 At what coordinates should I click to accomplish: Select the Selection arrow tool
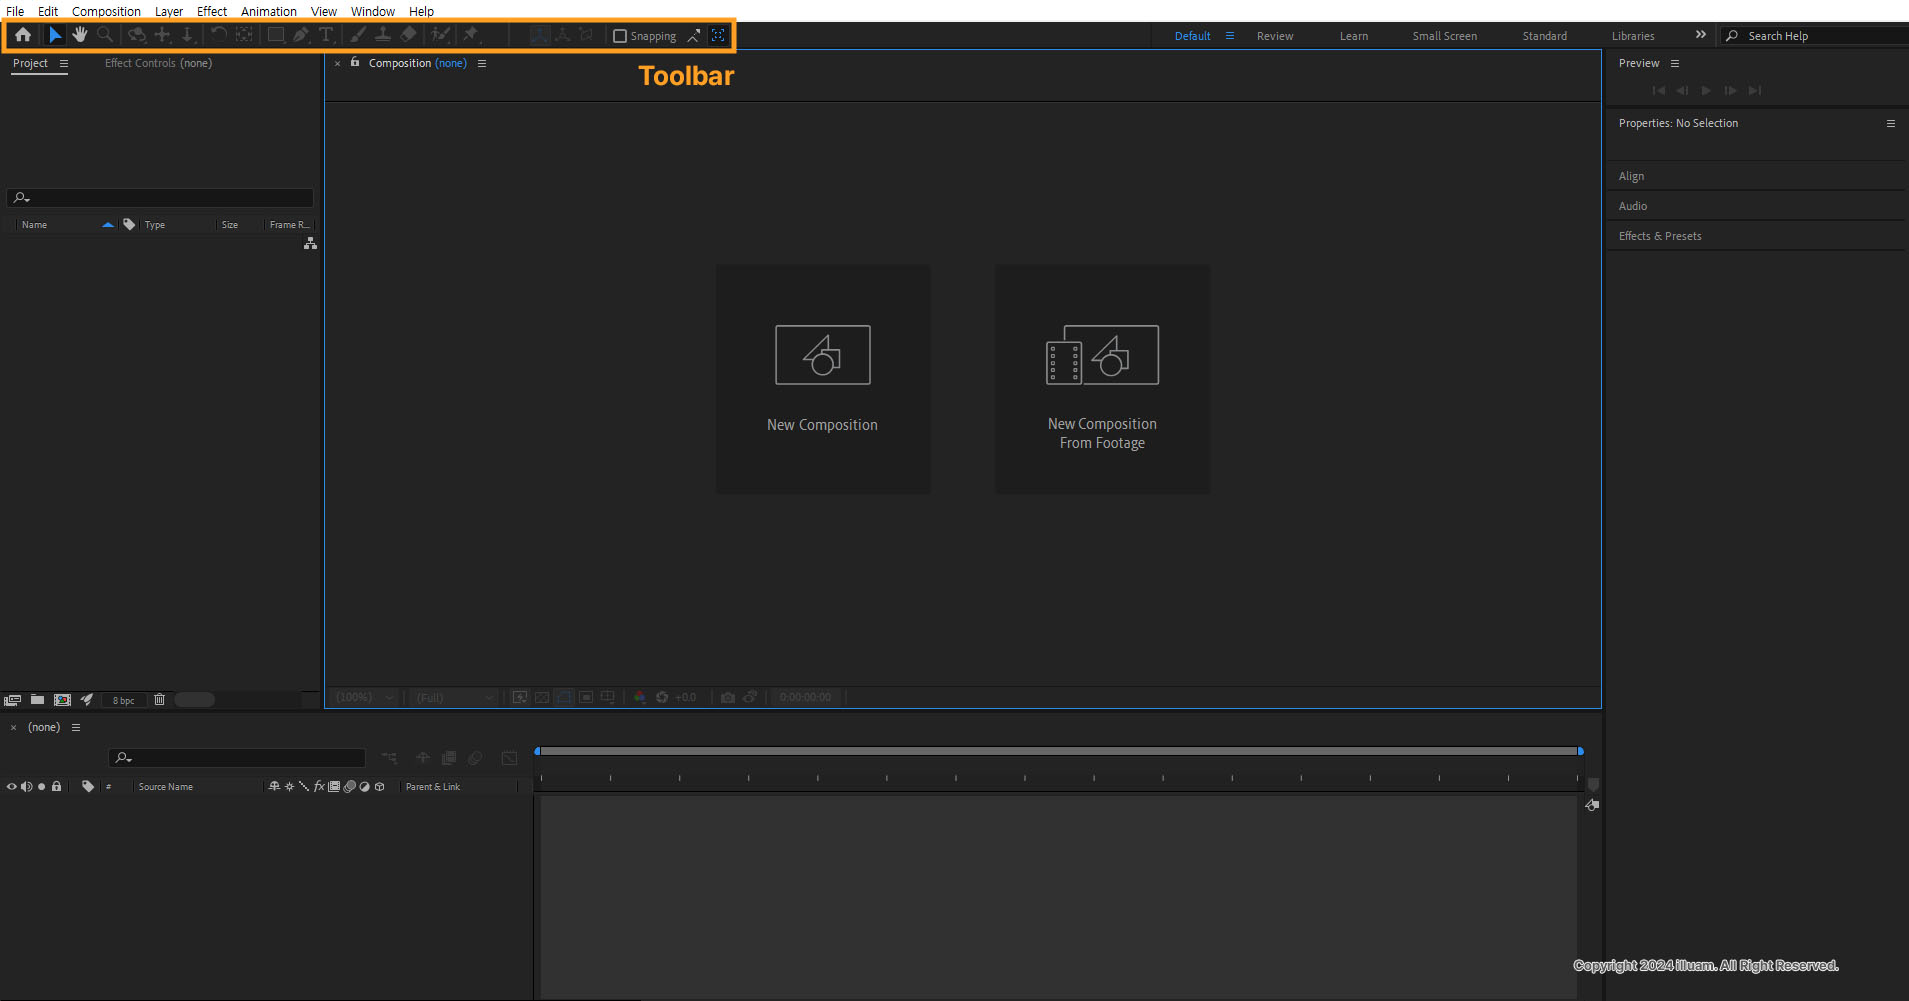[55, 35]
